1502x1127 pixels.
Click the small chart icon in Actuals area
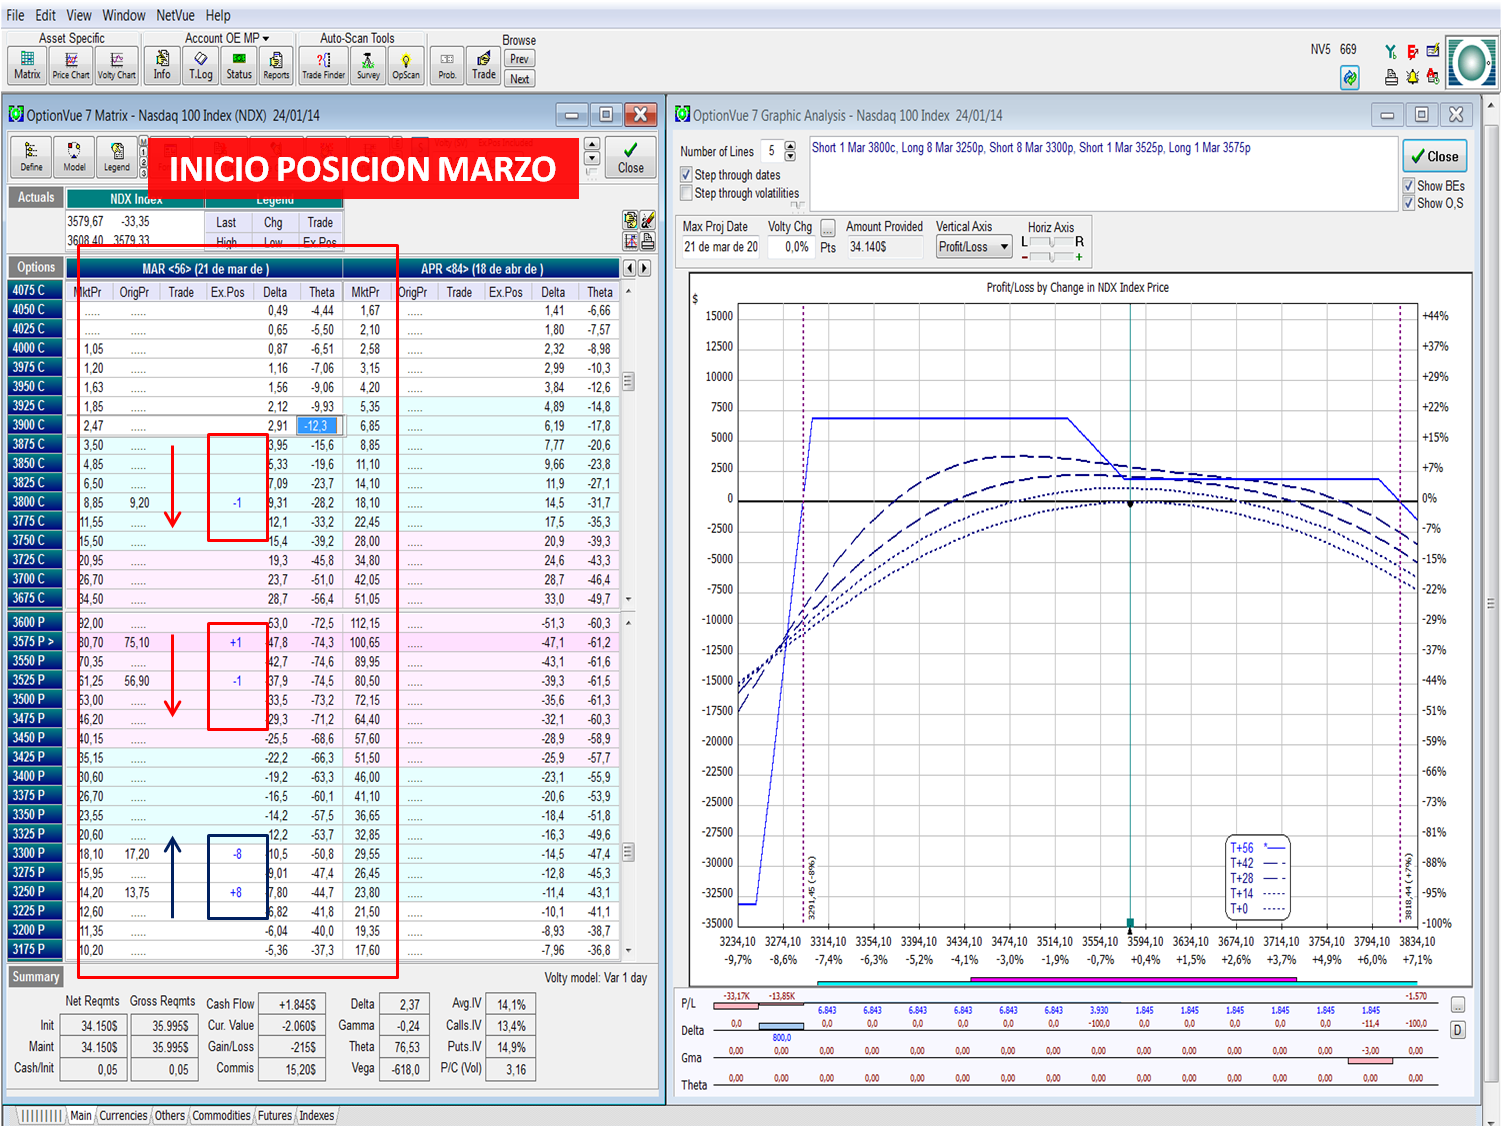630,241
